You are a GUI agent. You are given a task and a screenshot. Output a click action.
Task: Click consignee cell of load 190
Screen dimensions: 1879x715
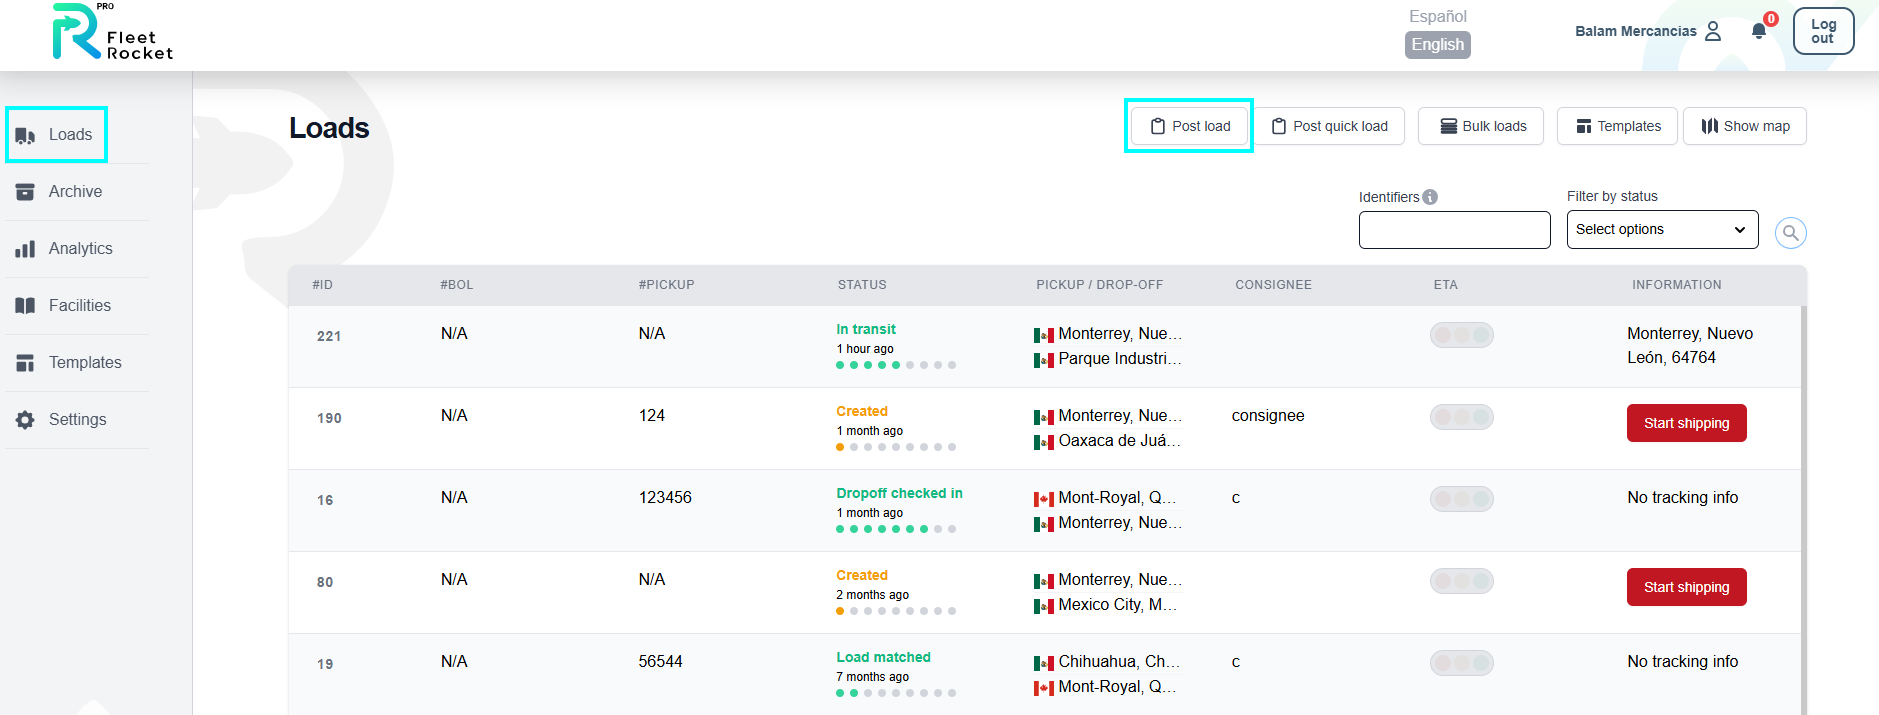(x=1268, y=415)
